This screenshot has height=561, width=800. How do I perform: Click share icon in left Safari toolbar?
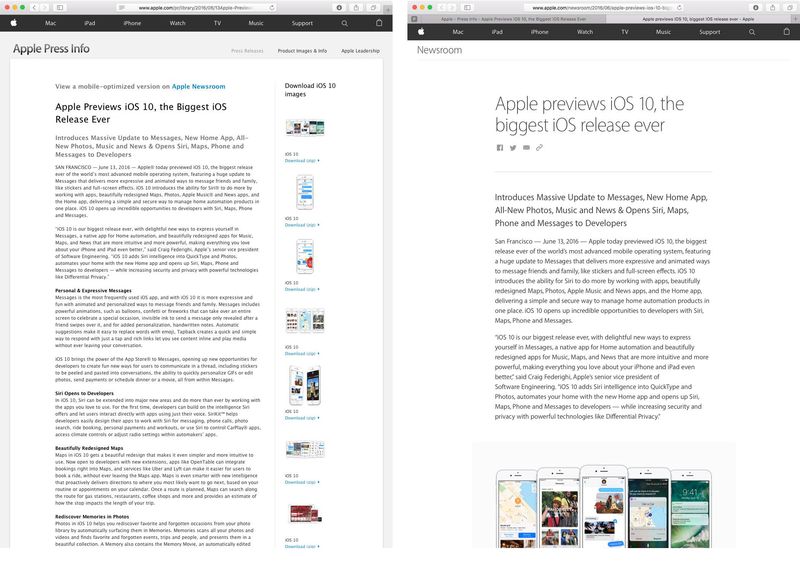(x=356, y=8)
